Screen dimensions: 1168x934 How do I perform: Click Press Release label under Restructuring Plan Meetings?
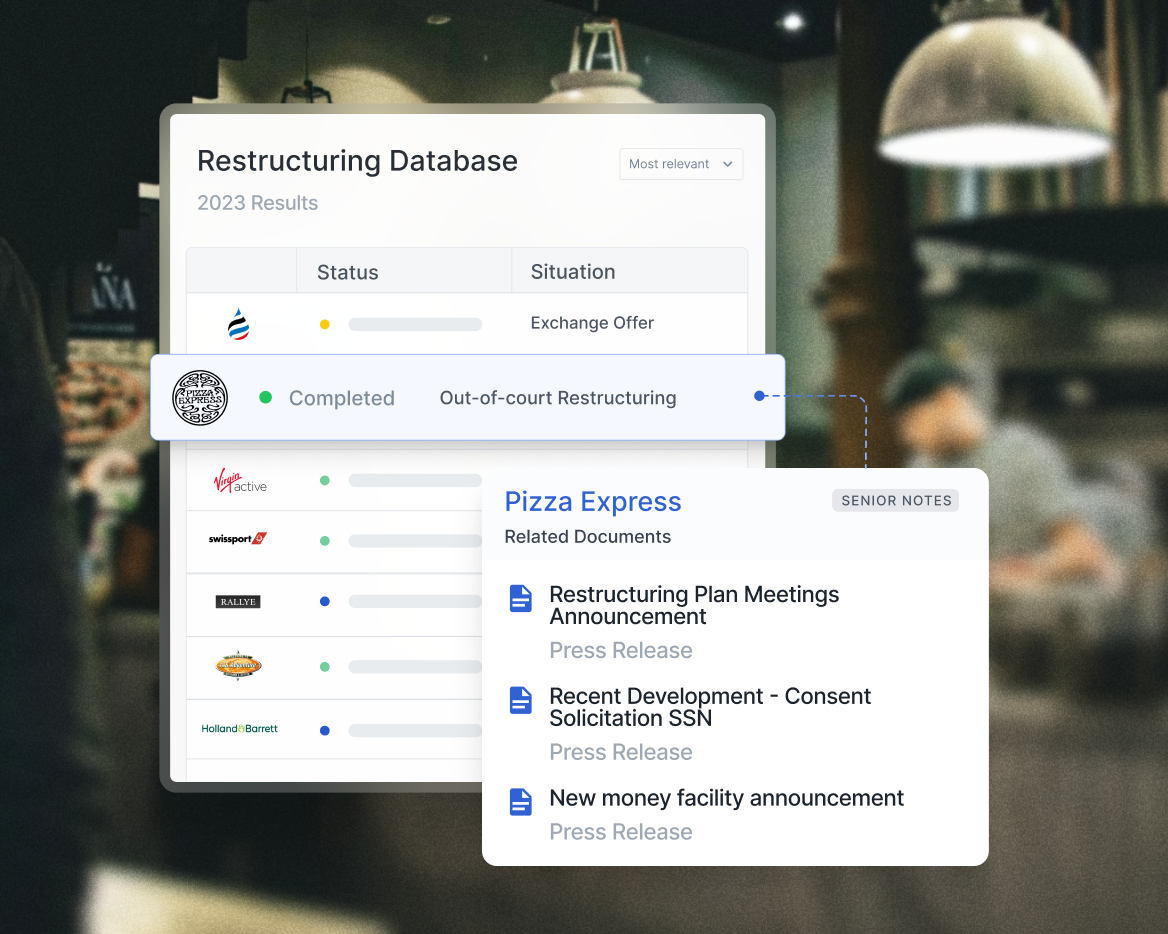[x=621, y=650]
